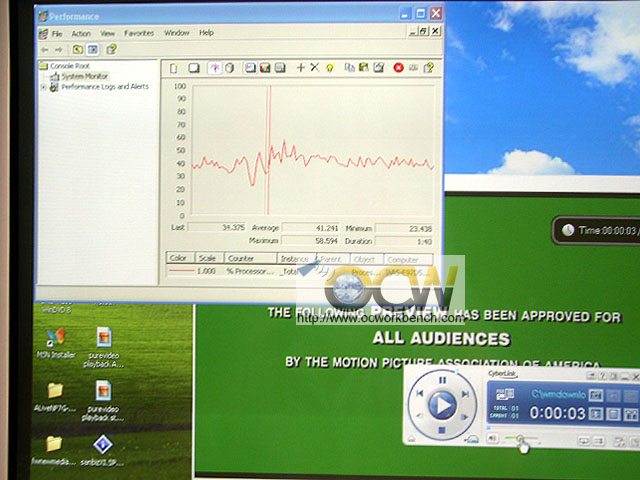Click the Paste Counter List icon
640x480 pixels.
[x=363, y=67]
